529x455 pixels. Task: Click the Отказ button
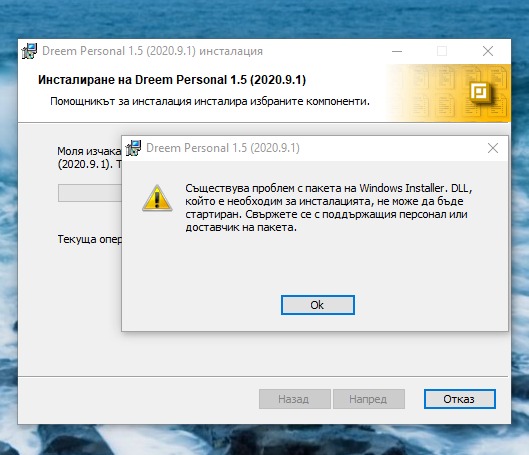coord(460,399)
